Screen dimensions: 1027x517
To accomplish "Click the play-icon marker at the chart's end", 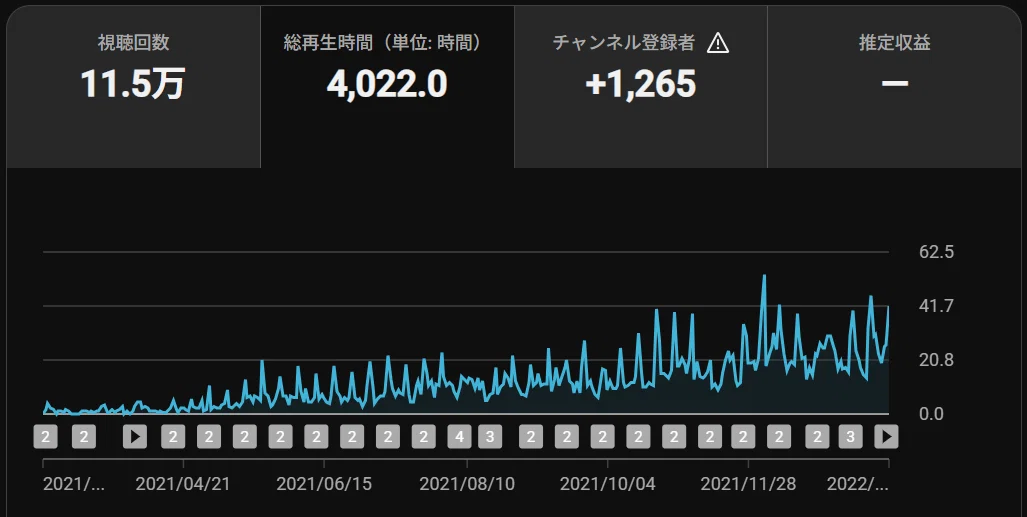I will click(886, 436).
